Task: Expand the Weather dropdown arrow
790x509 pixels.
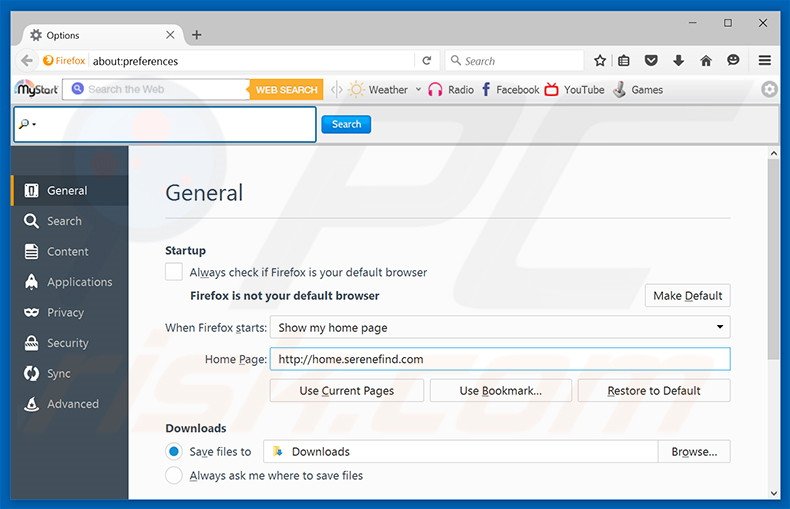Action: (x=418, y=90)
